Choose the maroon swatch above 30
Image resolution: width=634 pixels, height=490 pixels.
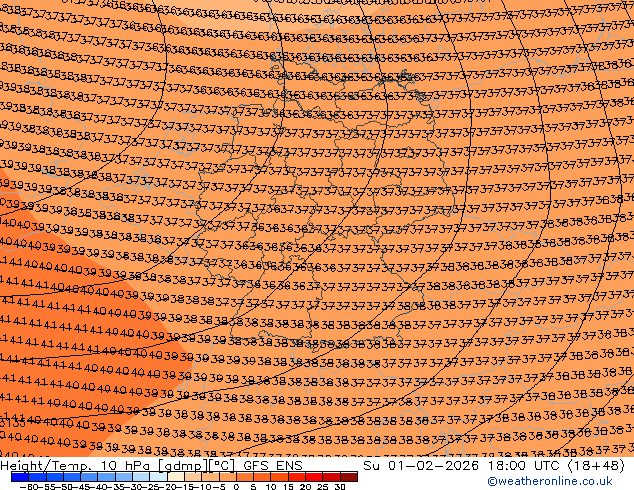[x=349, y=477]
